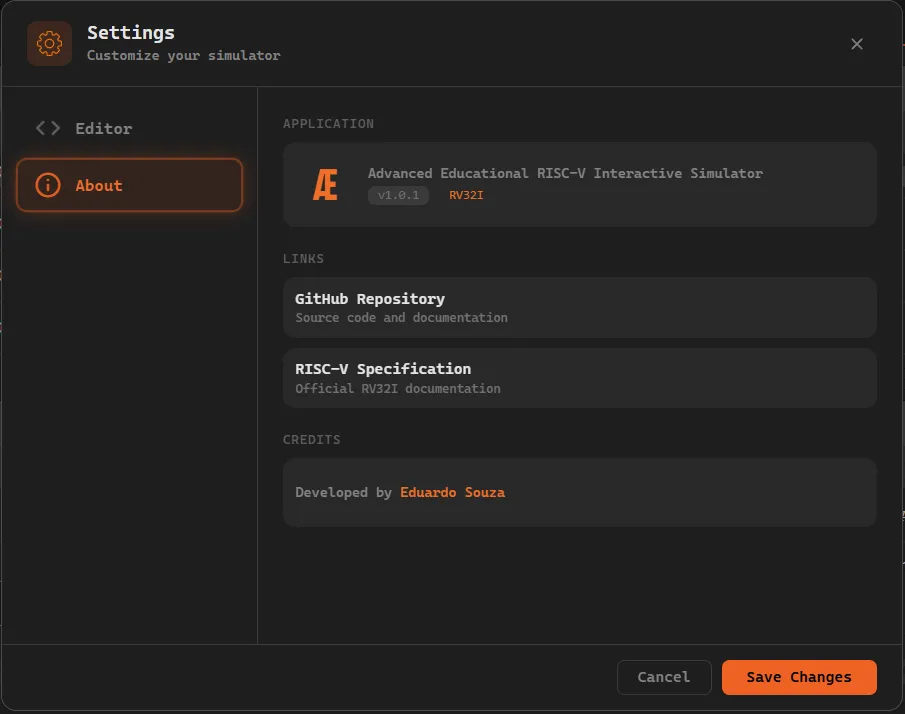Click the simulator full name text
The image size is (905, 714).
coord(565,173)
